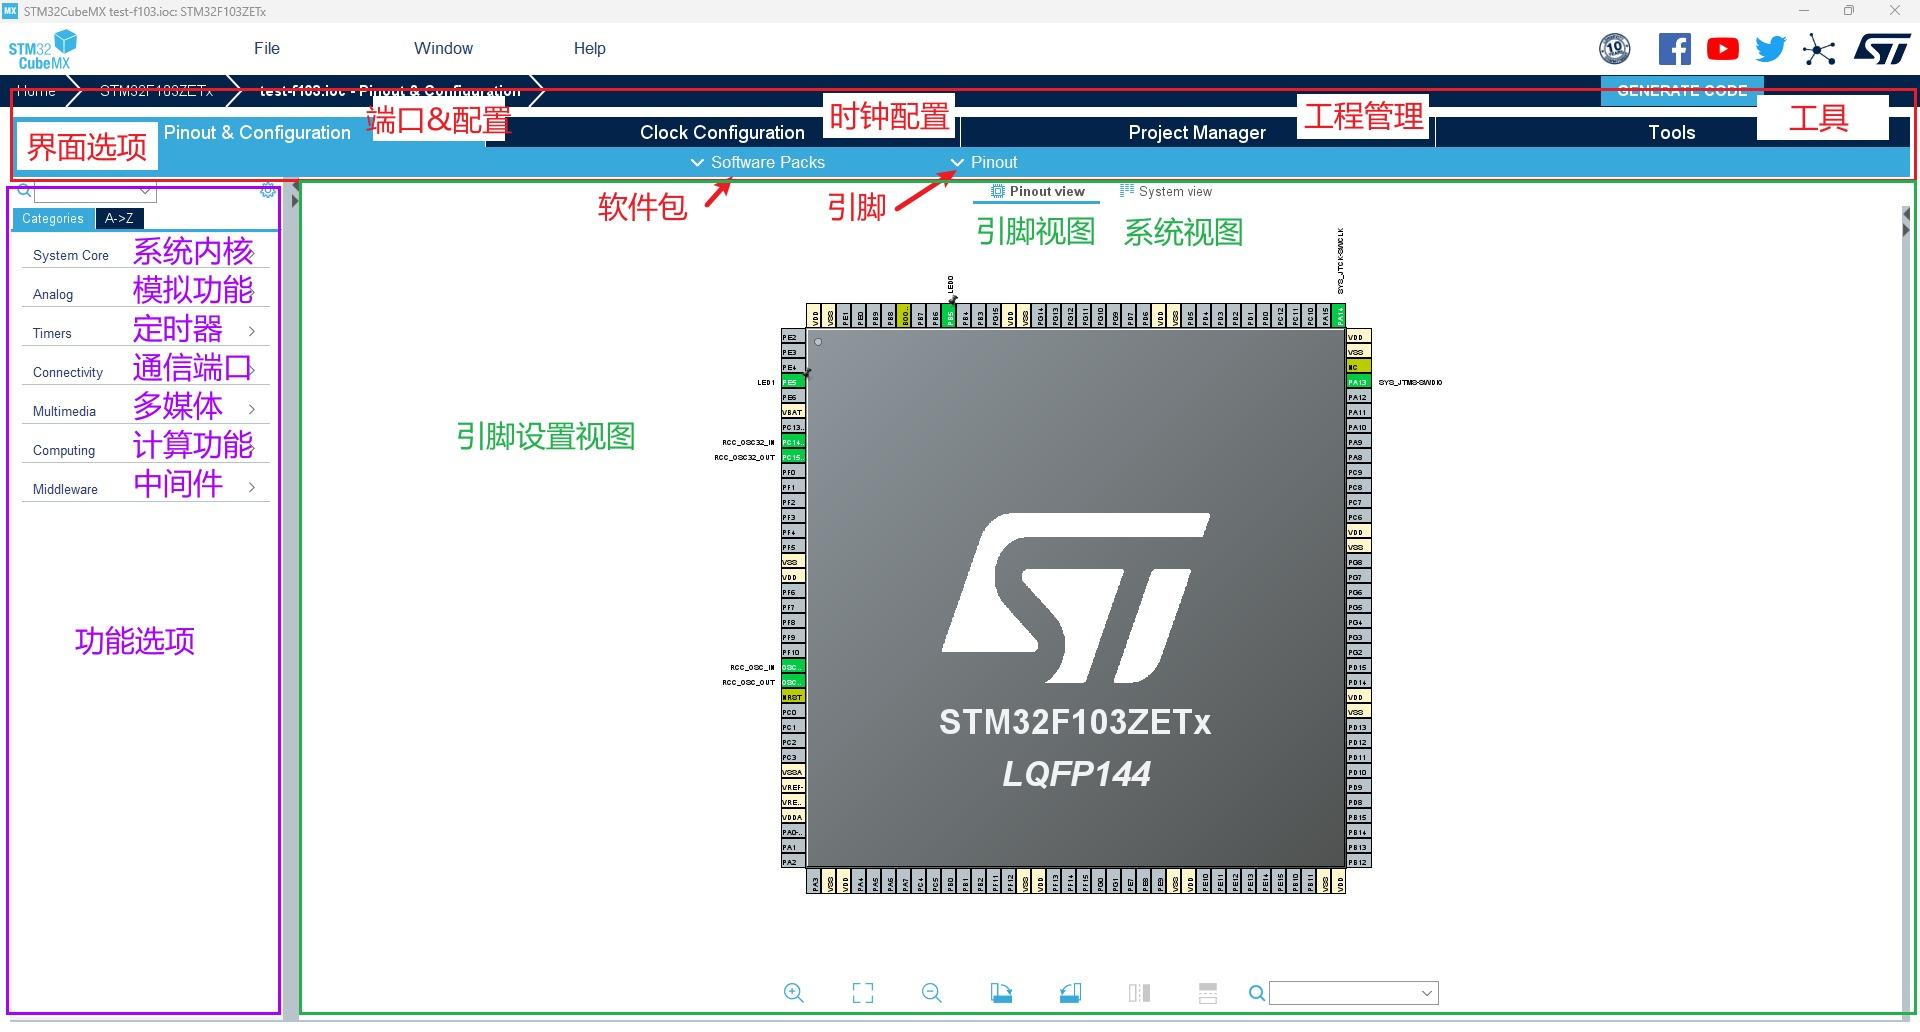Collapse the left component panel
This screenshot has height=1032, width=1920.
(293, 199)
